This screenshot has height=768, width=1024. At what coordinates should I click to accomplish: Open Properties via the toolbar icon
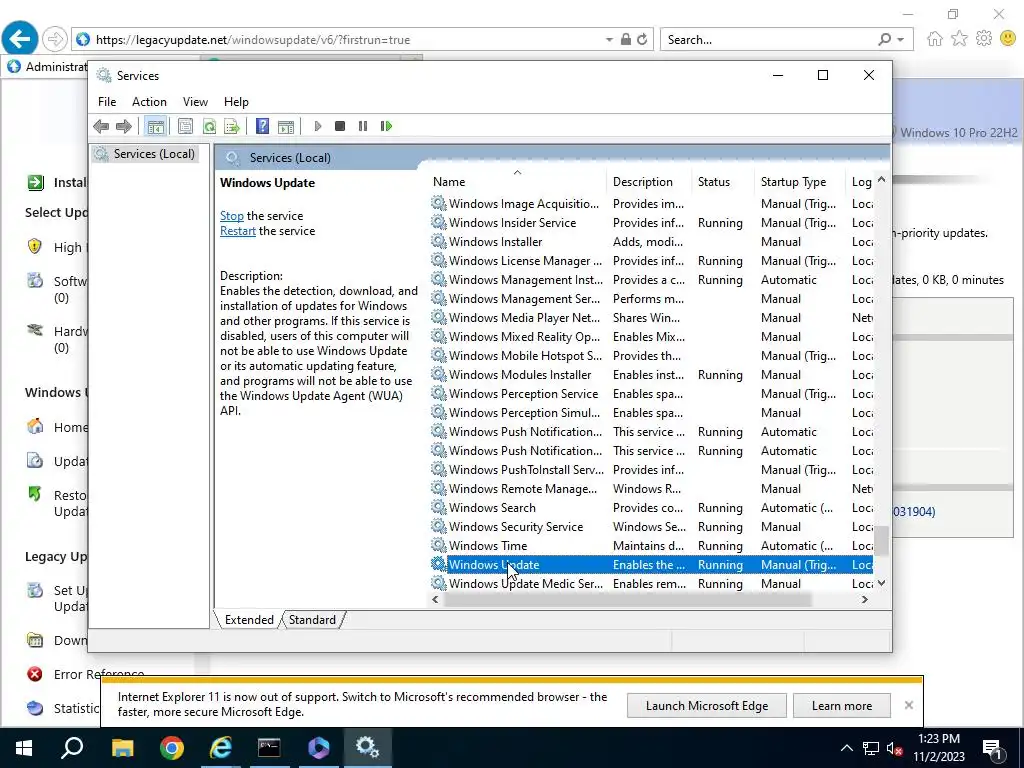tap(185, 126)
